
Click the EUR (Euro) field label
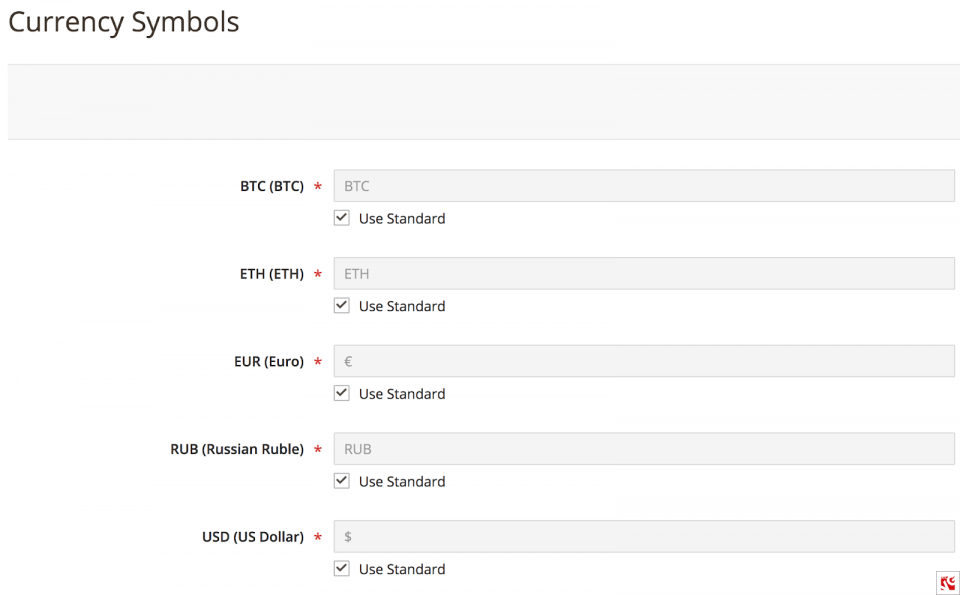click(267, 361)
